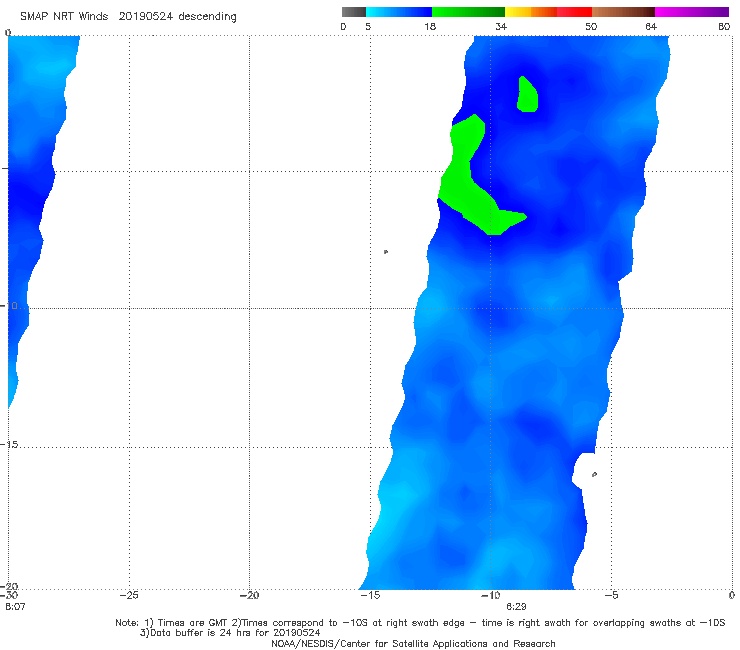The width and height of the screenshot is (740, 650).
Task: Pick the magenta-purple color bar segment
Action: (692, 12)
